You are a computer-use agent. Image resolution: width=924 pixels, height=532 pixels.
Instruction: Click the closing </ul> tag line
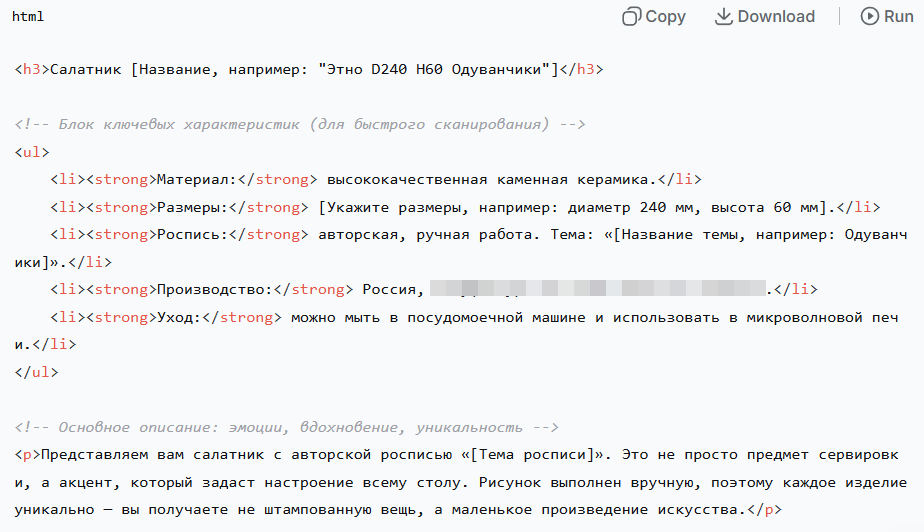[37, 372]
